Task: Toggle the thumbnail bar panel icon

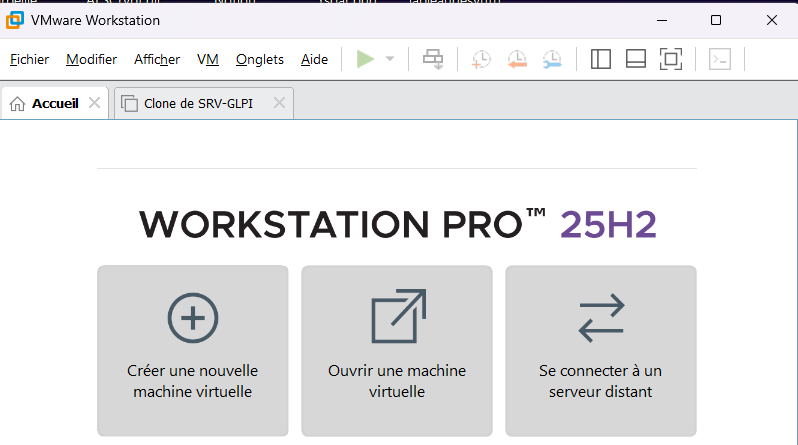Action: coord(636,59)
